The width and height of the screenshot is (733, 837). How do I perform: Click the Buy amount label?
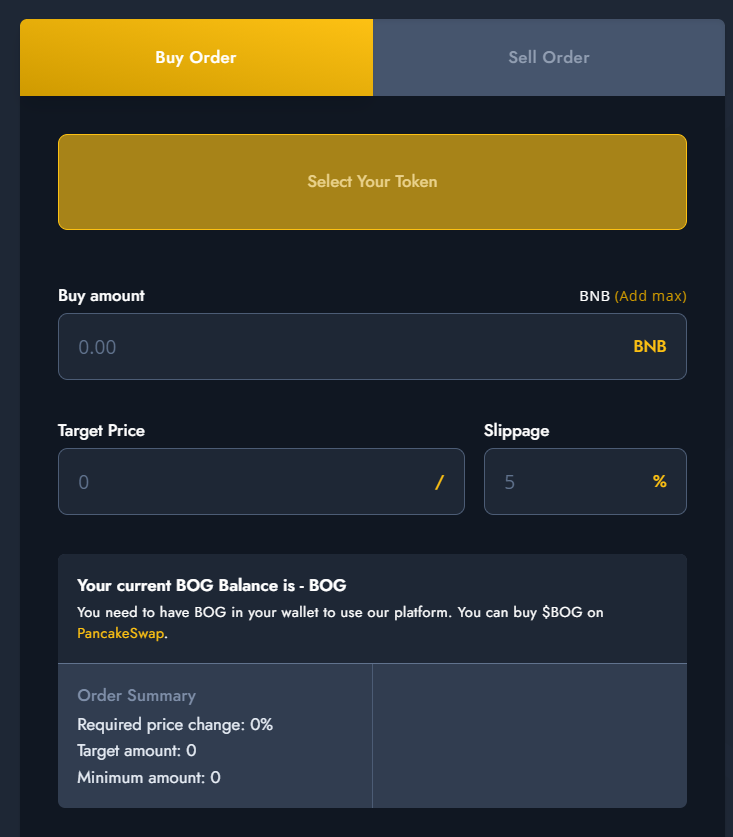coord(101,296)
